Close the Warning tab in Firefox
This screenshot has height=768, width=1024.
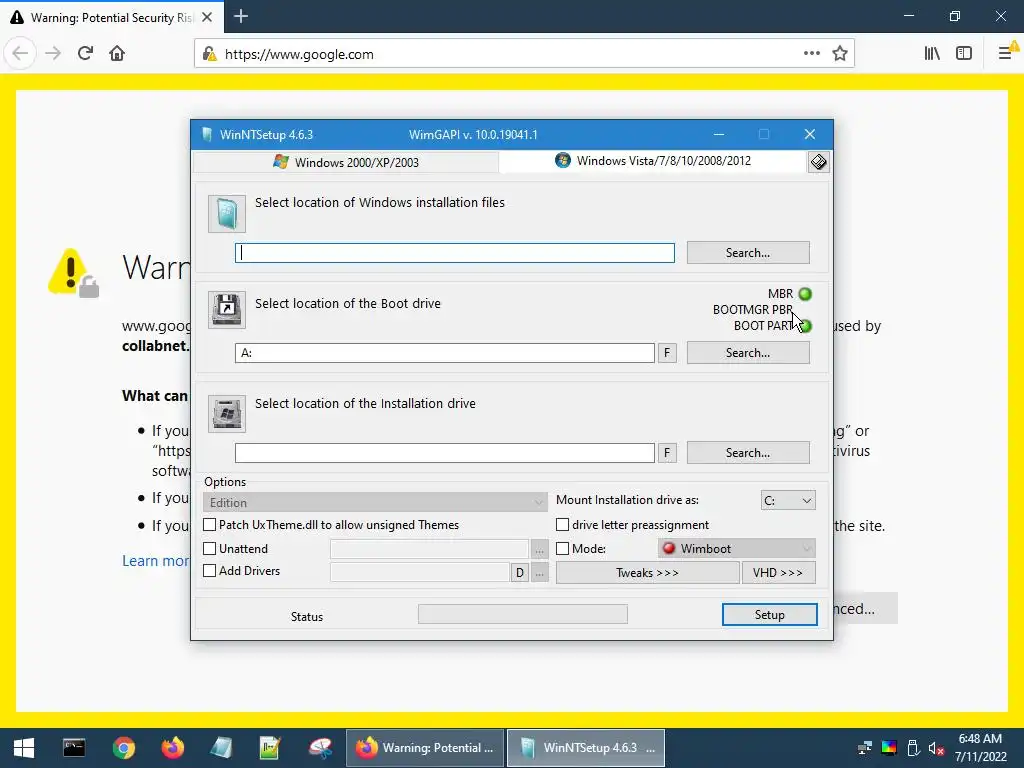(207, 18)
